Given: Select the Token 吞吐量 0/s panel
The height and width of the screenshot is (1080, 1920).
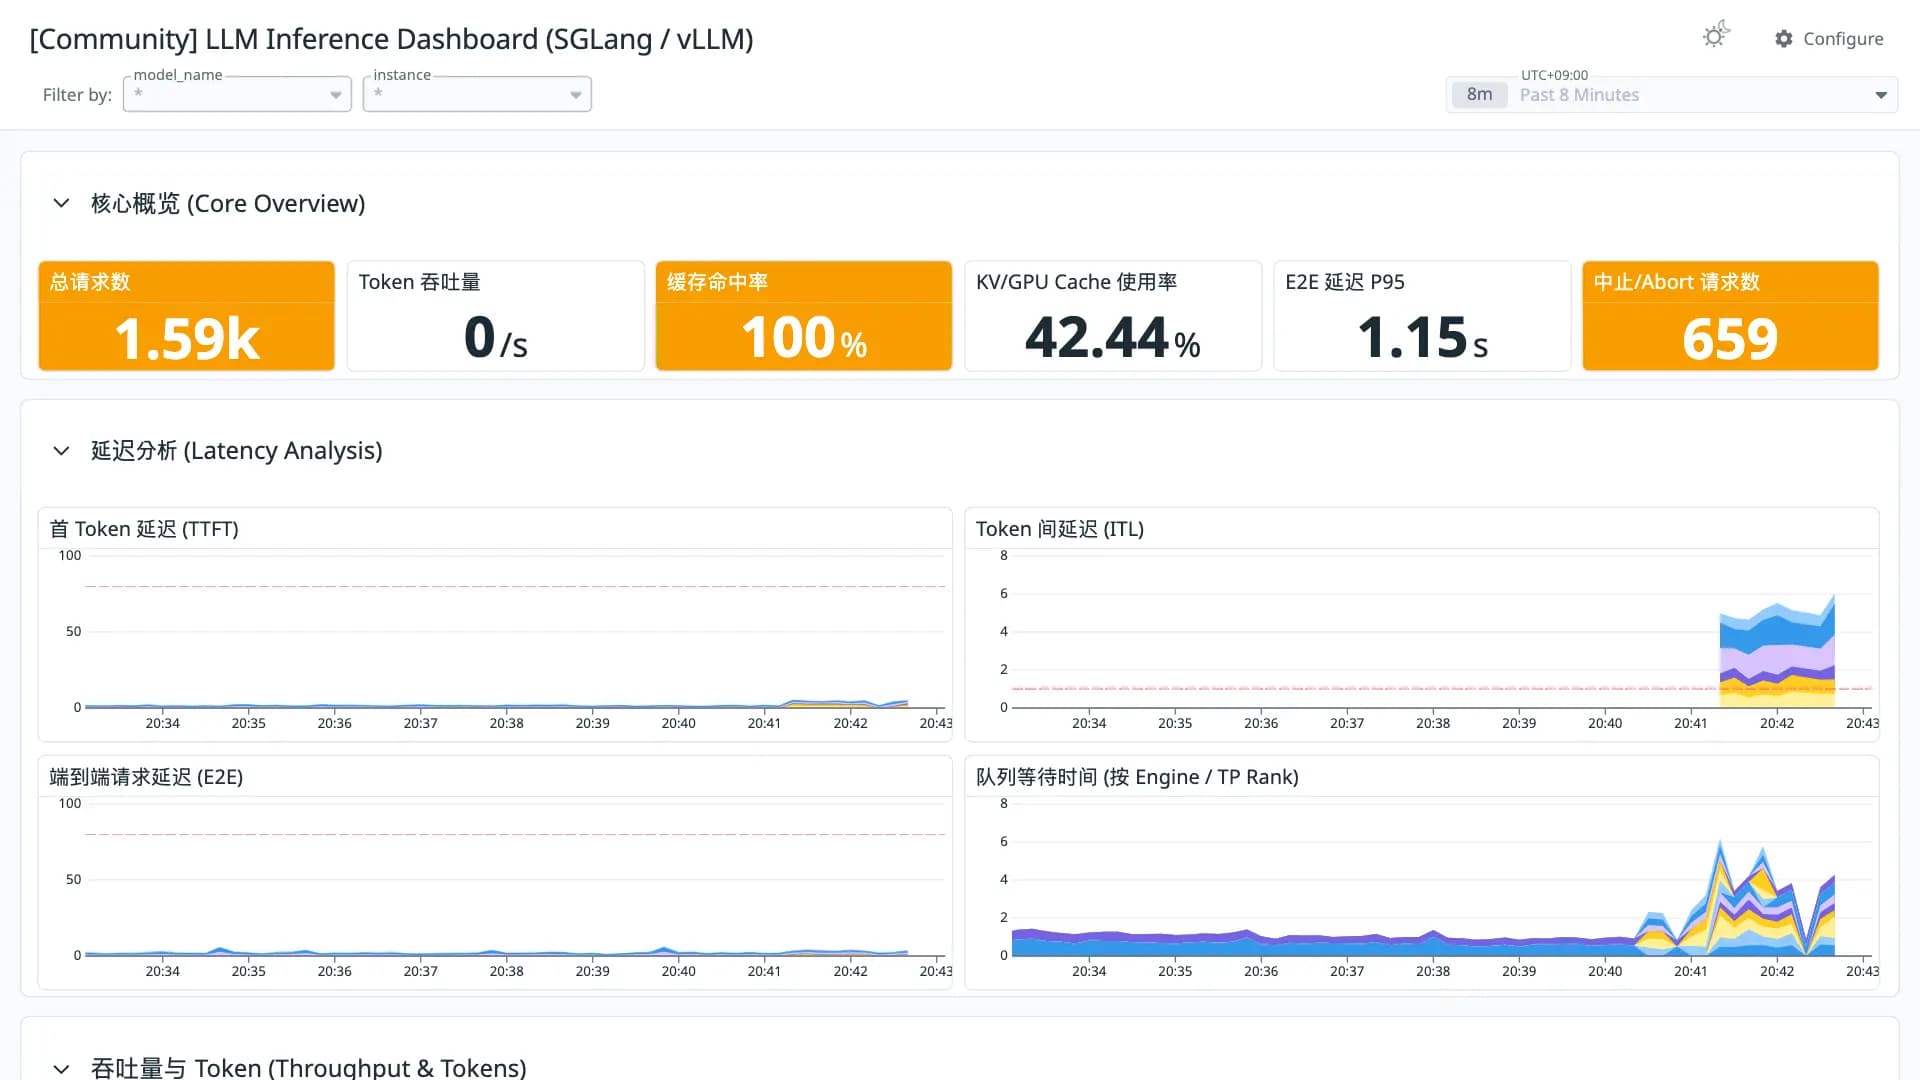Looking at the screenshot, I should (495, 316).
